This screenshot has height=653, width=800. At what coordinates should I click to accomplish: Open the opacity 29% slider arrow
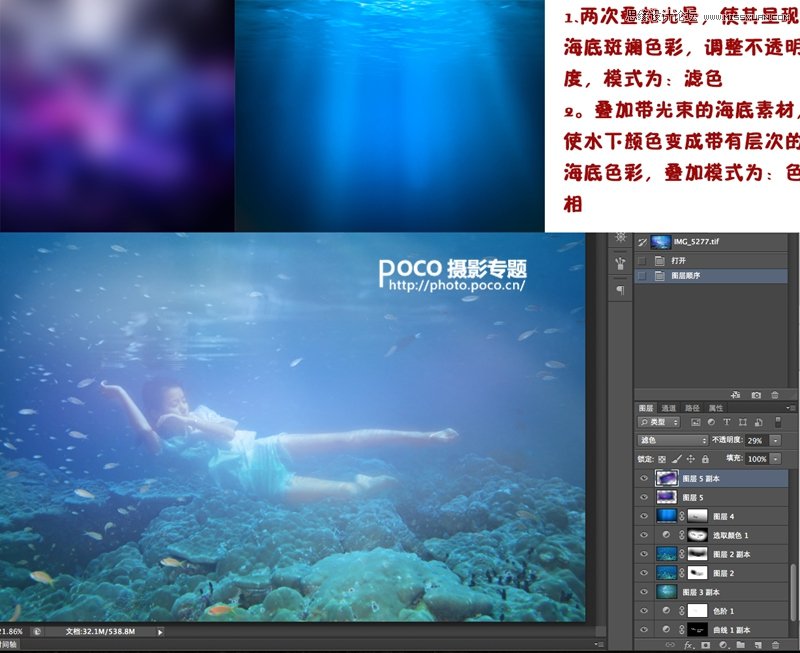click(776, 441)
